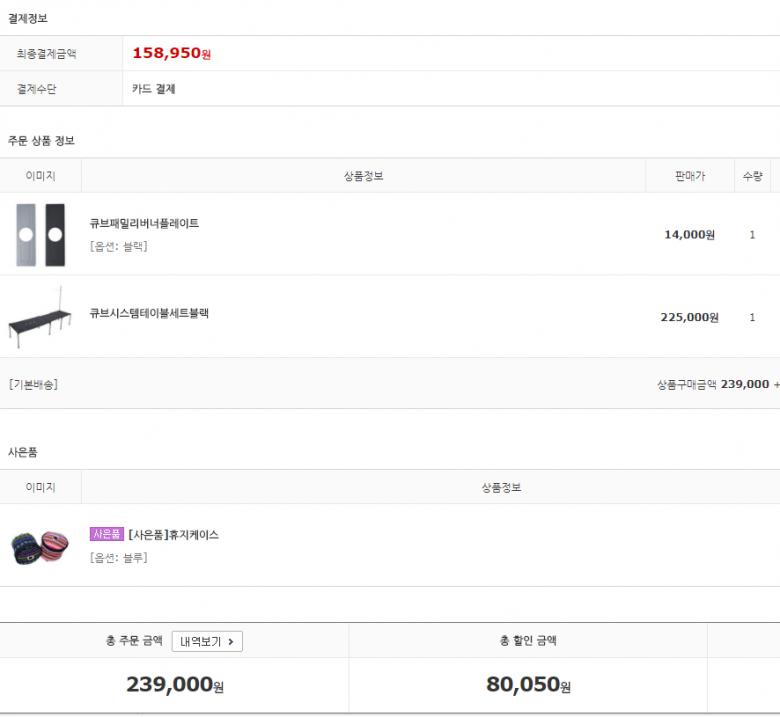This screenshot has width=780, height=717.
Task: Click the 주문 상품 정보 section heading
Action: coord(41,141)
